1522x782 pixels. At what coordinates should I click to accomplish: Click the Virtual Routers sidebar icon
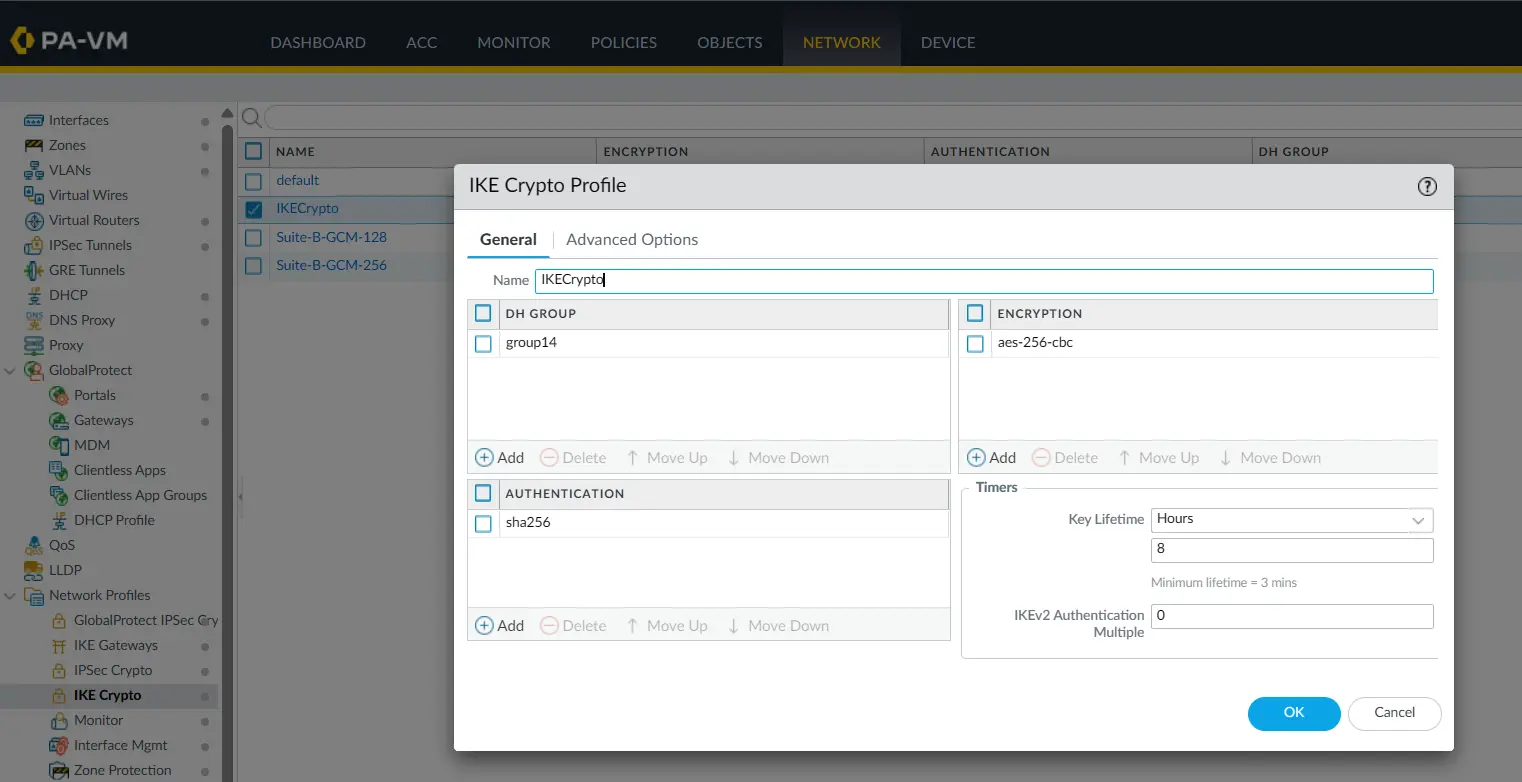coord(34,220)
